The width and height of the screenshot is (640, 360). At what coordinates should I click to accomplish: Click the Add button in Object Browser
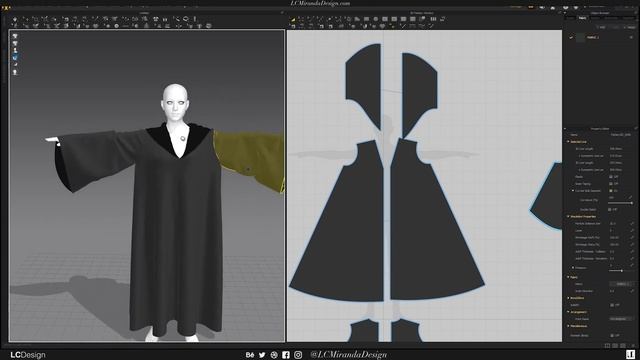click(x=602, y=27)
